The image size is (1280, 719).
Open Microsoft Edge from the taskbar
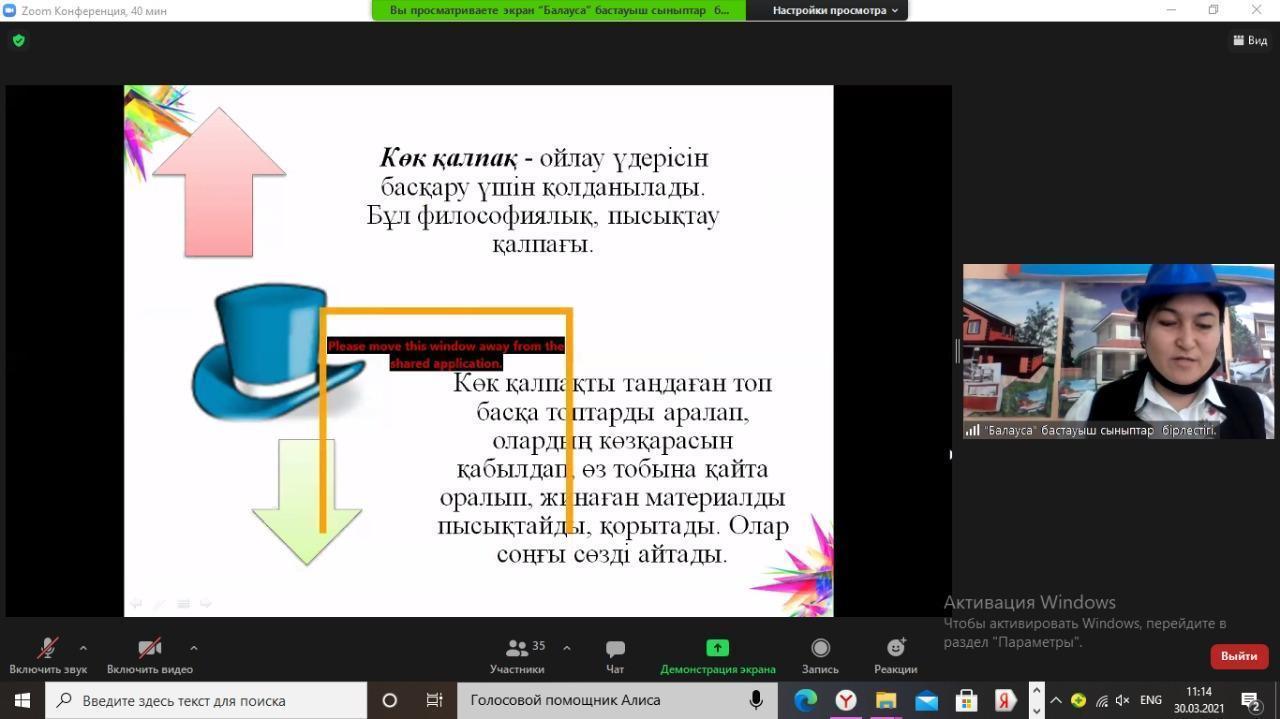(x=805, y=700)
